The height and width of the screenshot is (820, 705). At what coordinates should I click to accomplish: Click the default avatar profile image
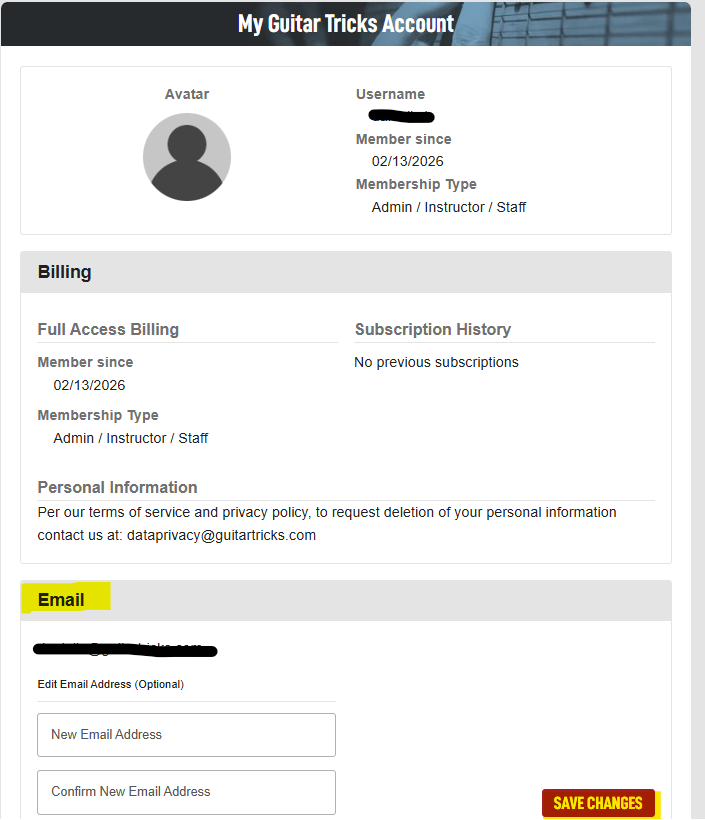[x=187, y=157]
